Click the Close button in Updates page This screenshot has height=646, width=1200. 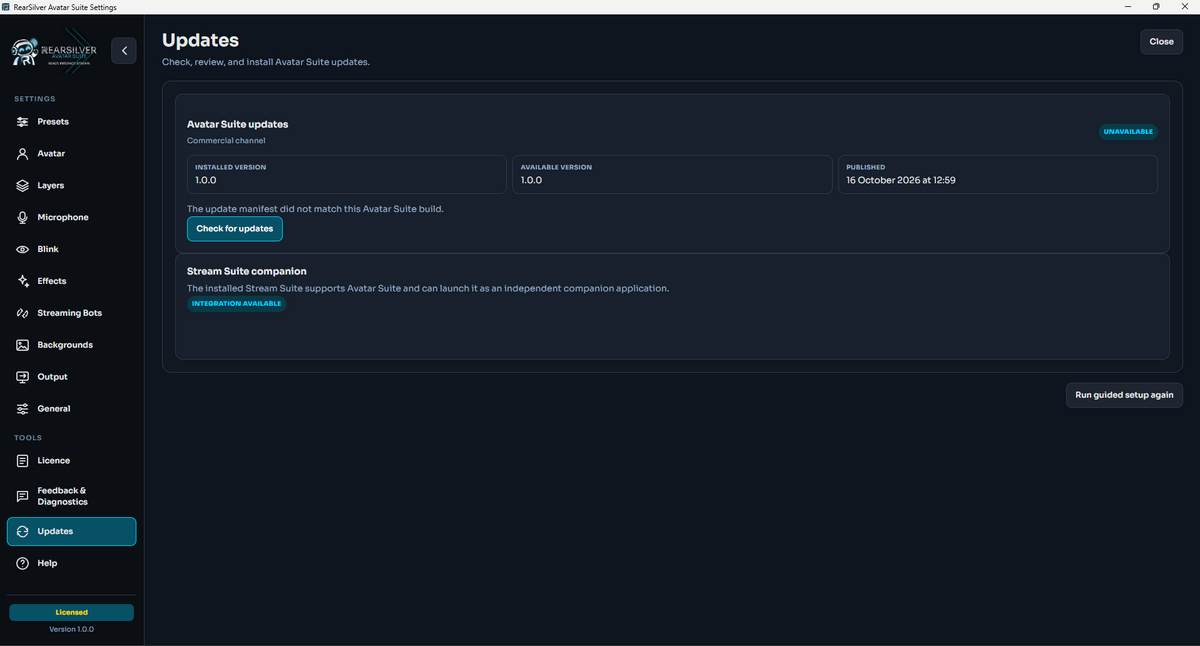1161,42
